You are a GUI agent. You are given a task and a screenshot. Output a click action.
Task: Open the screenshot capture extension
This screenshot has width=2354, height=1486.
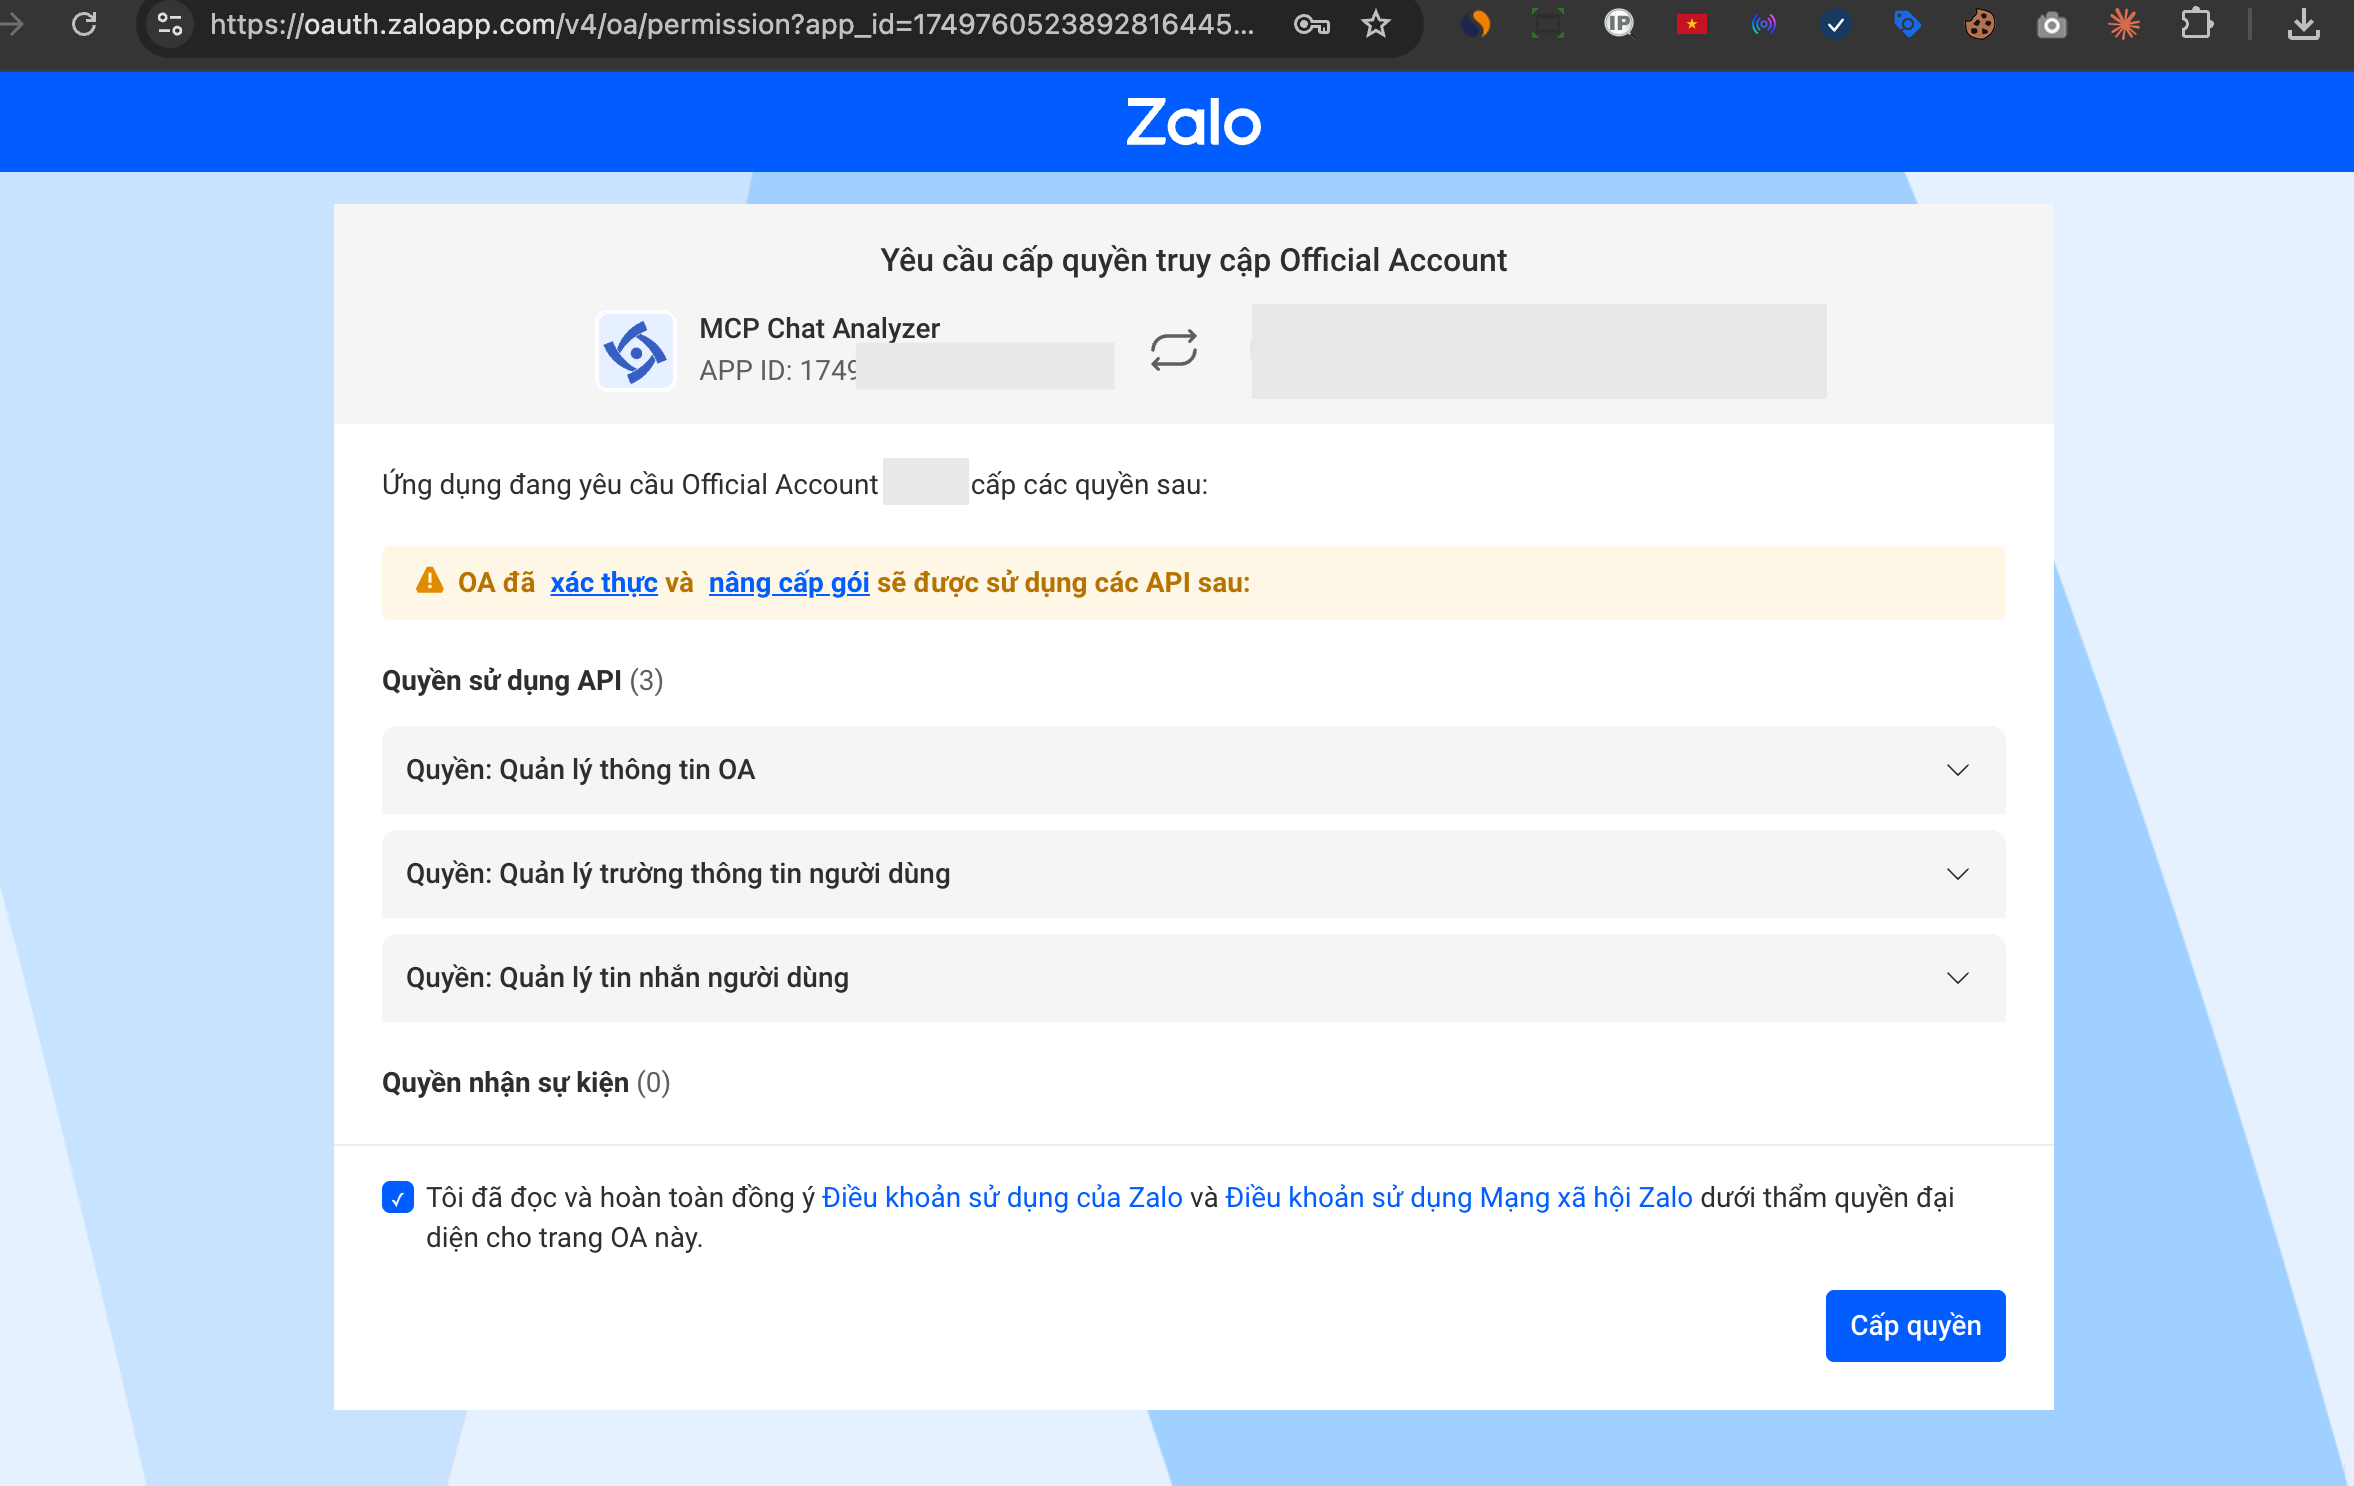pyautogui.click(x=1549, y=24)
